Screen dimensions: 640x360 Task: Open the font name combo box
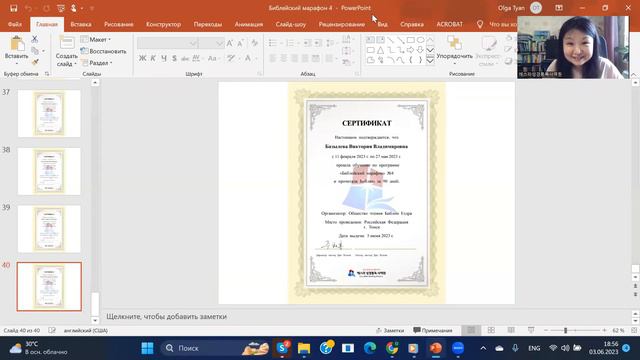click(x=168, y=43)
